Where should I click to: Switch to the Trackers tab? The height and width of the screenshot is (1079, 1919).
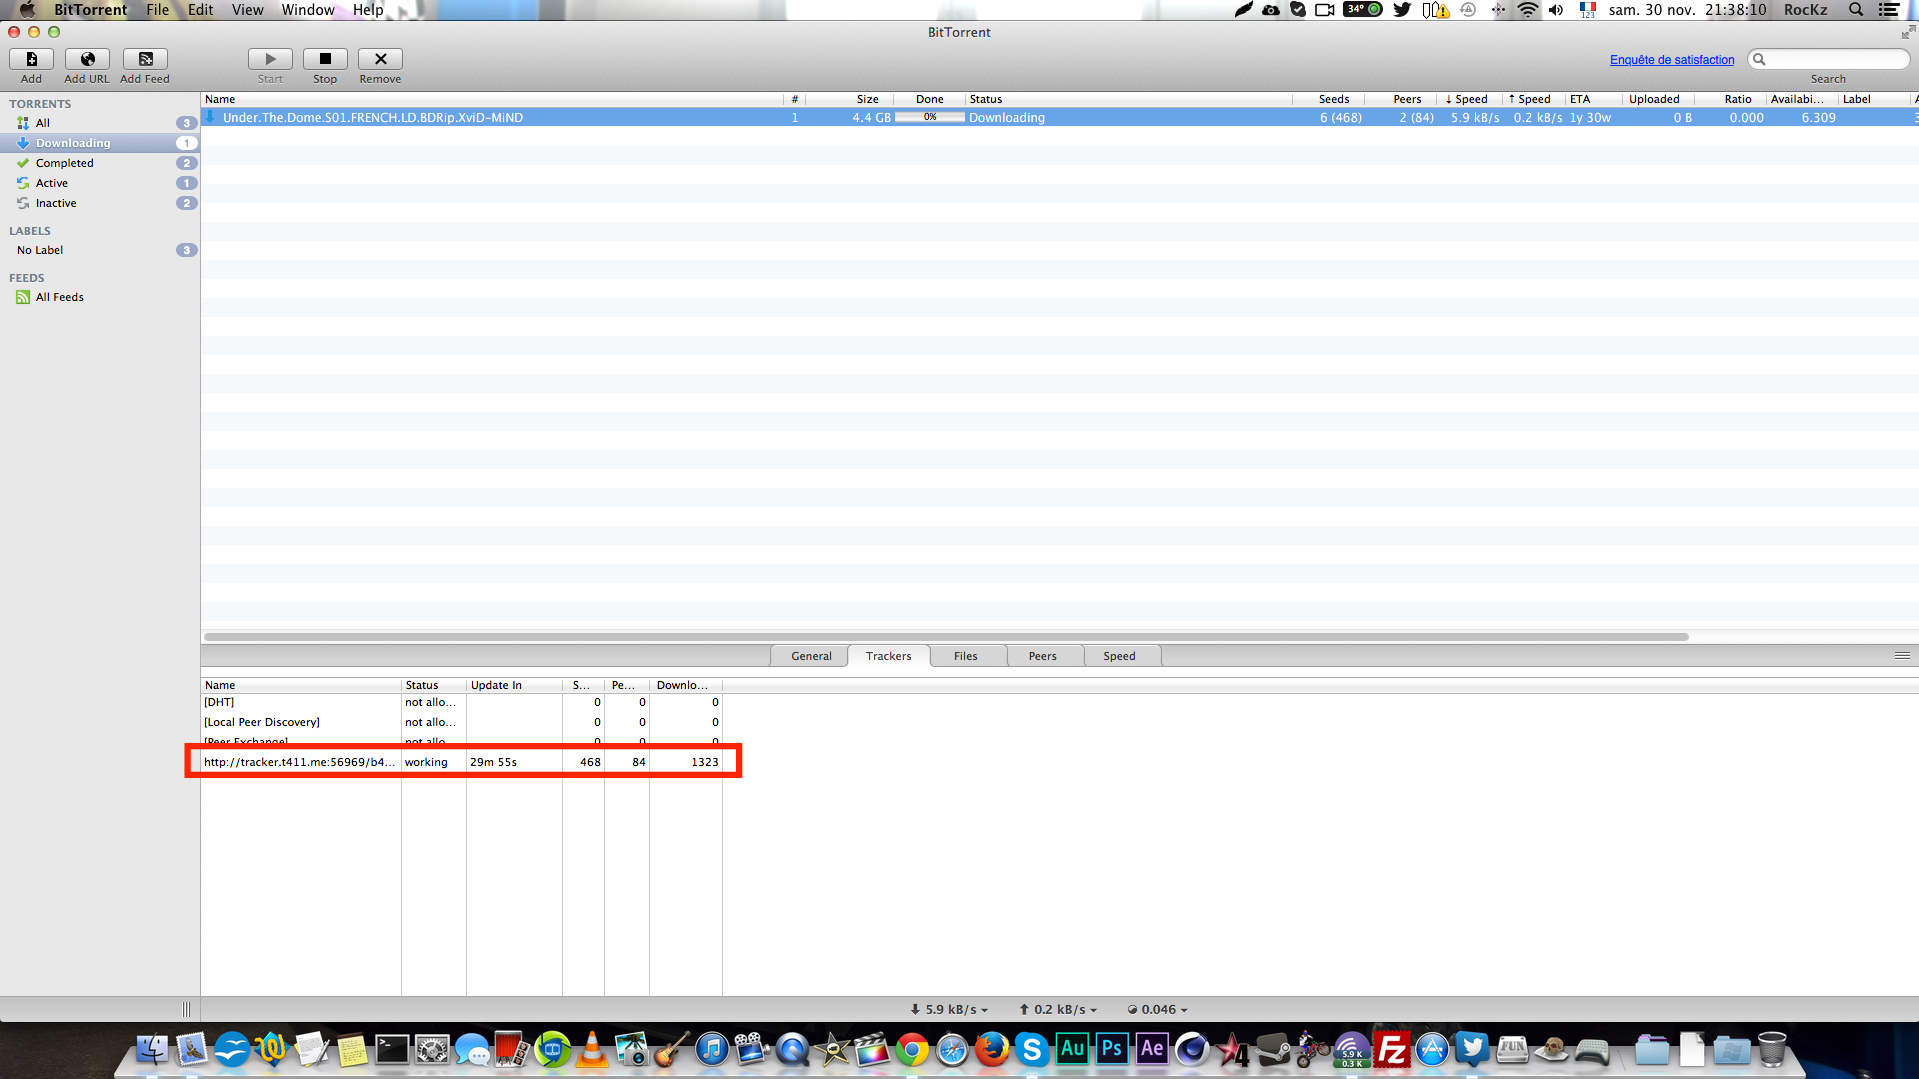(889, 656)
